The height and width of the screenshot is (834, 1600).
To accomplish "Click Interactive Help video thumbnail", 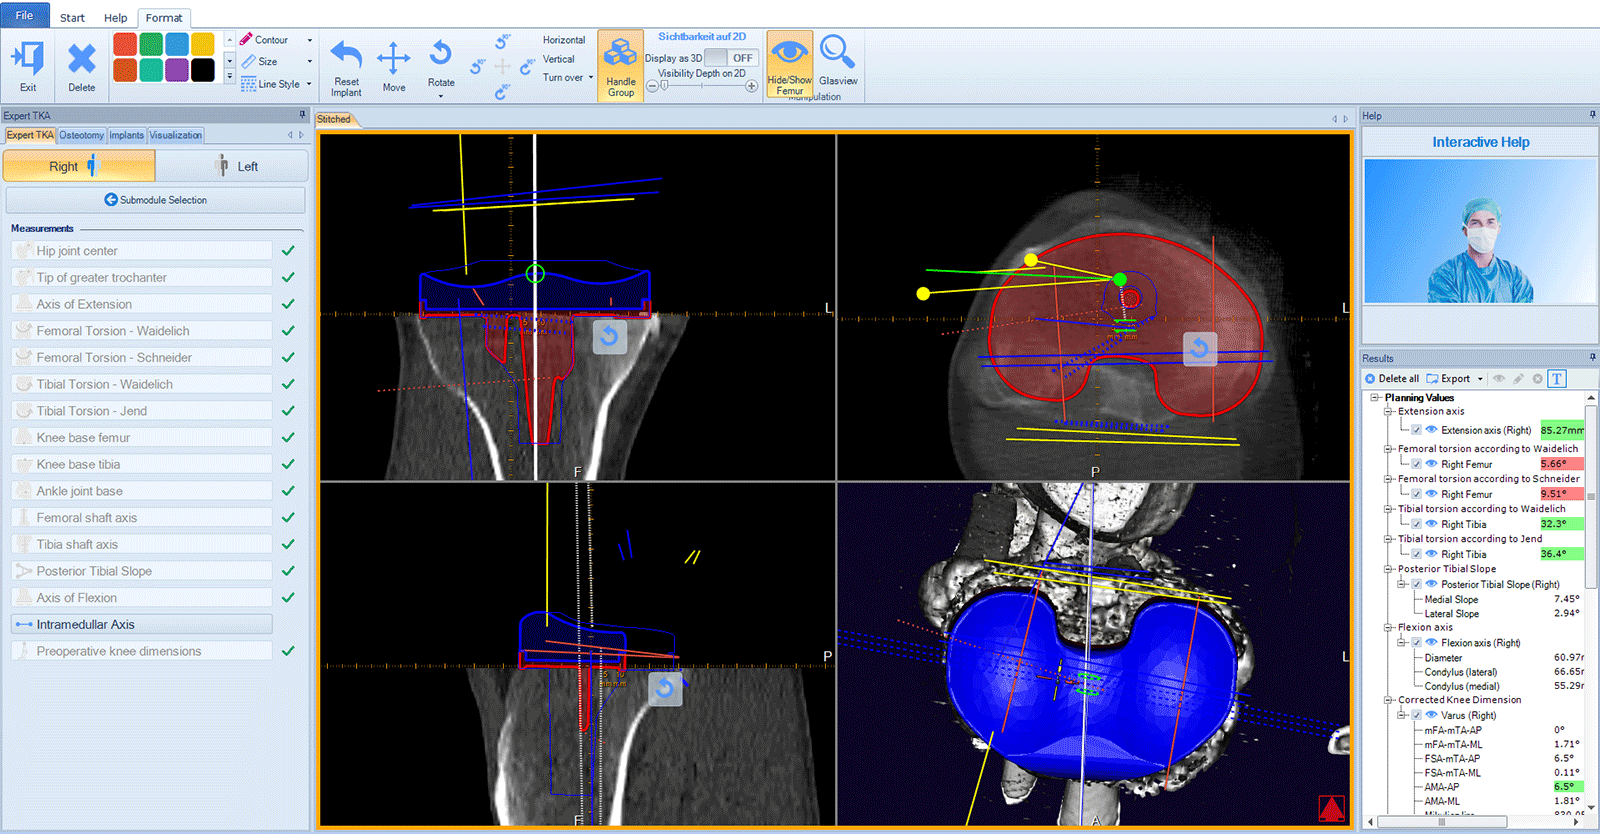I will point(1480,231).
